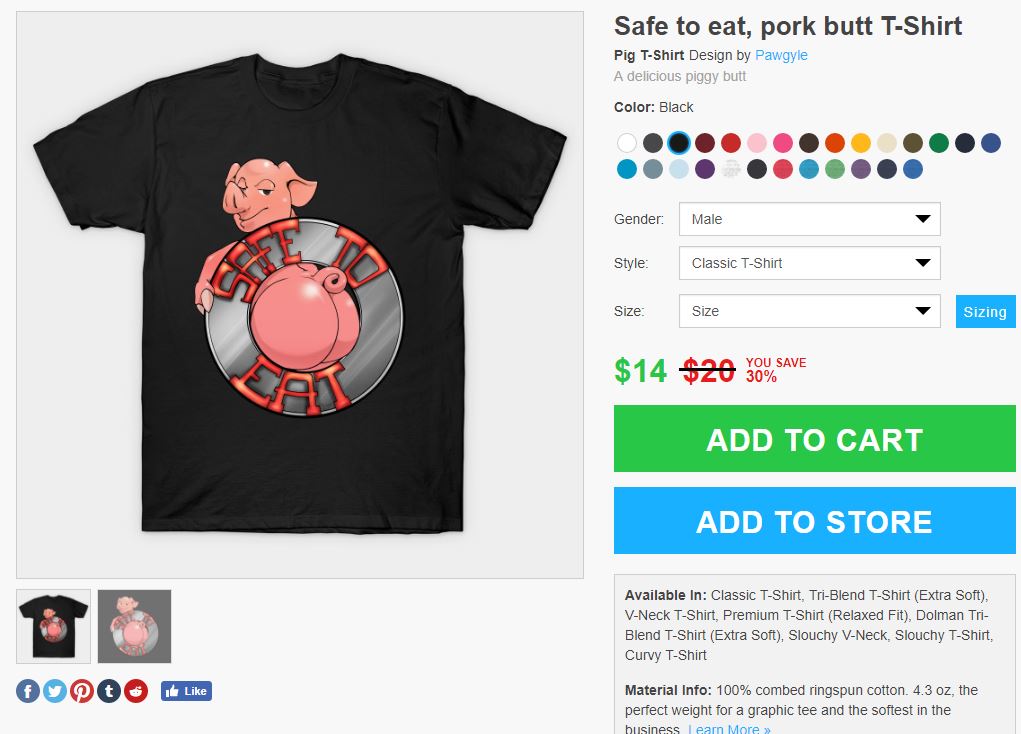Choose the purple swatch in second row

pyautogui.click(x=705, y=169)
